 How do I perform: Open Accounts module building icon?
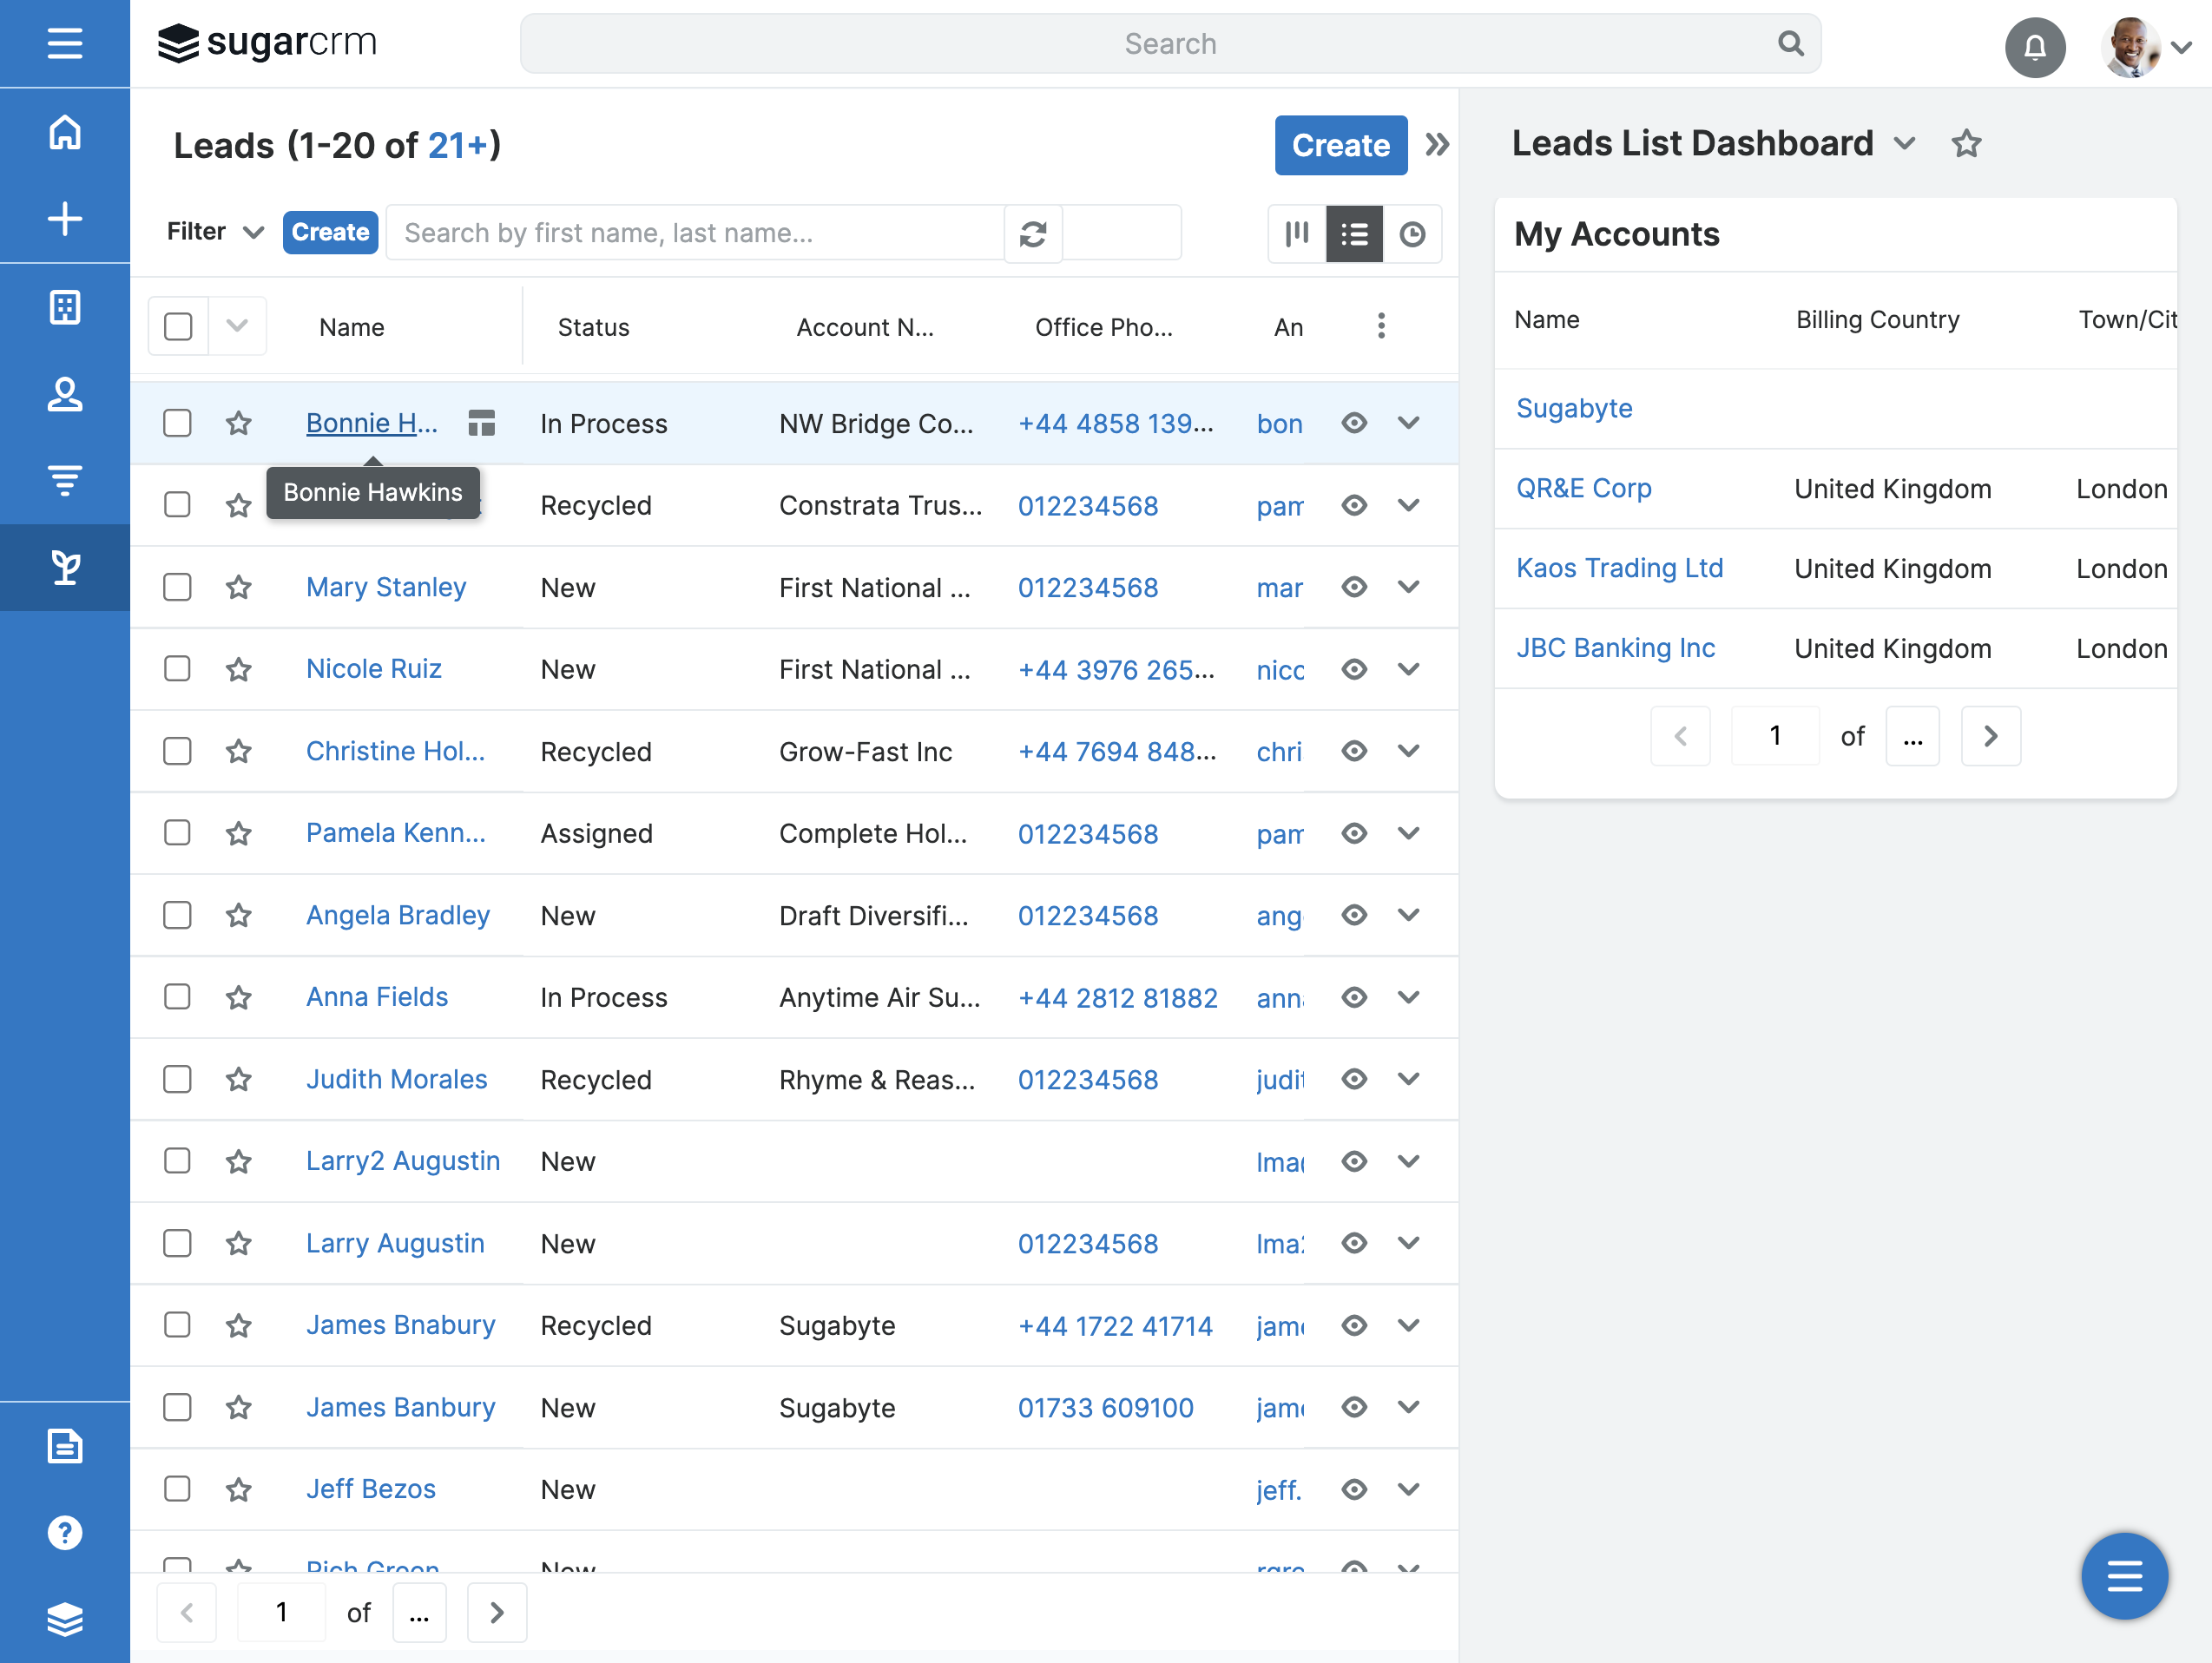tap(65, 307)
